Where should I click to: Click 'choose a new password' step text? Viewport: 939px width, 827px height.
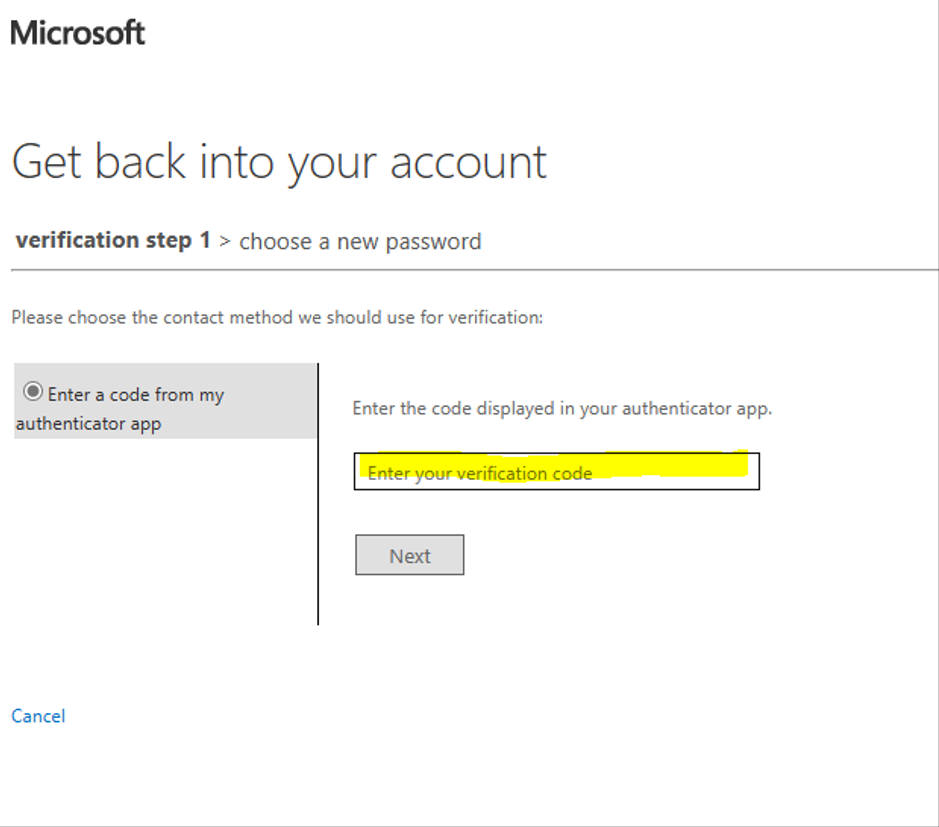tap(360, 242)
